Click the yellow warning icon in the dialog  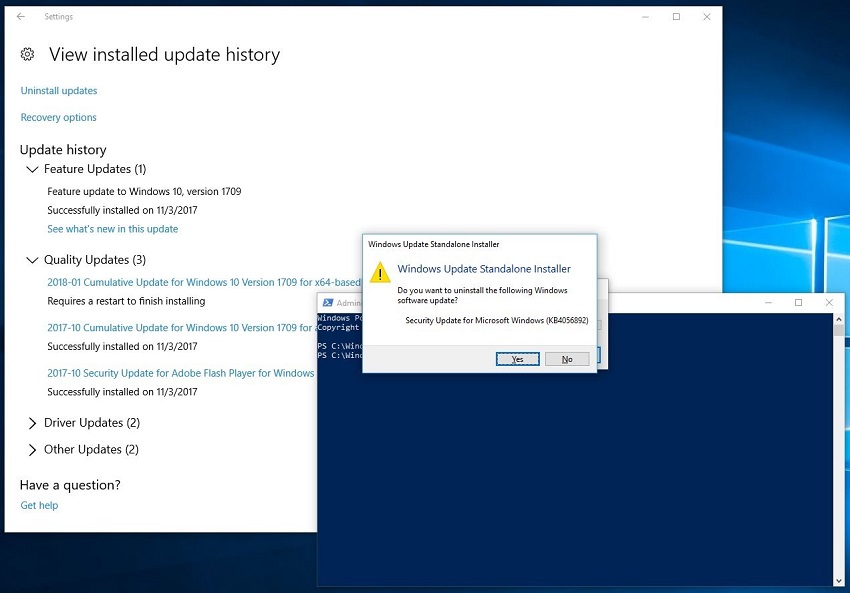pyautogui.click(x=380, y=274)
